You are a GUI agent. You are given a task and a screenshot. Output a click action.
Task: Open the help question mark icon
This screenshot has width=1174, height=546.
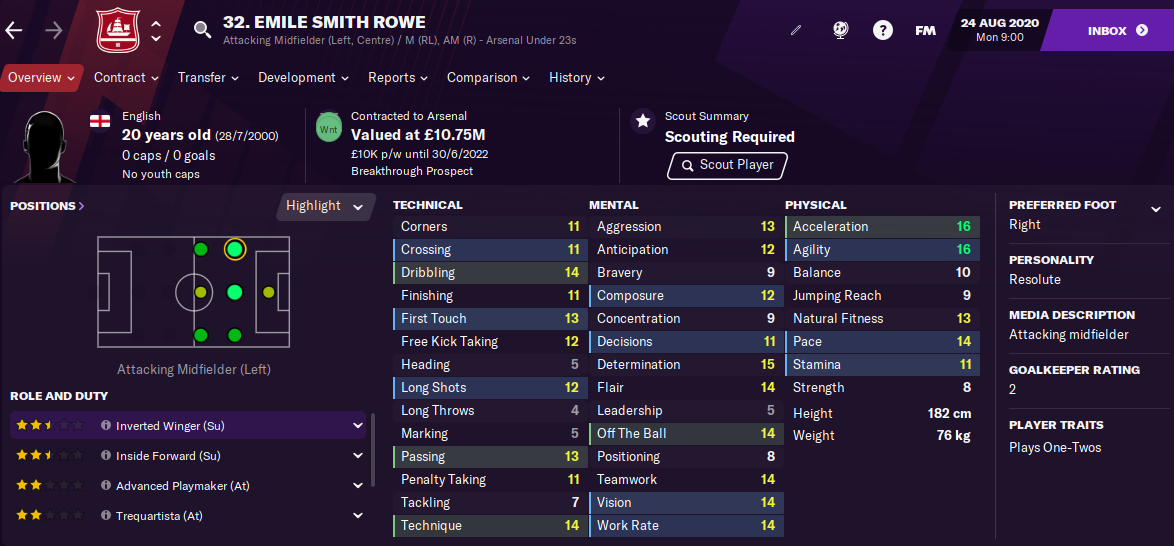click(883, 31)
